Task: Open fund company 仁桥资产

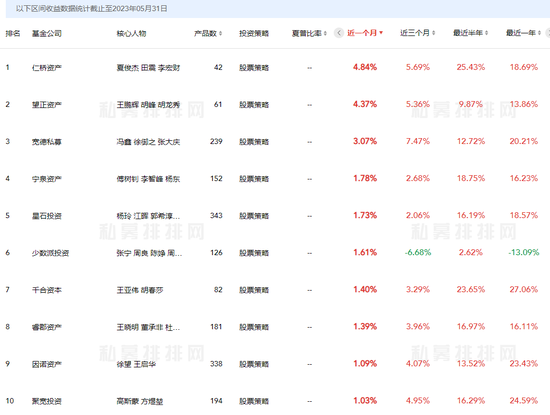Action: (47, 68)
